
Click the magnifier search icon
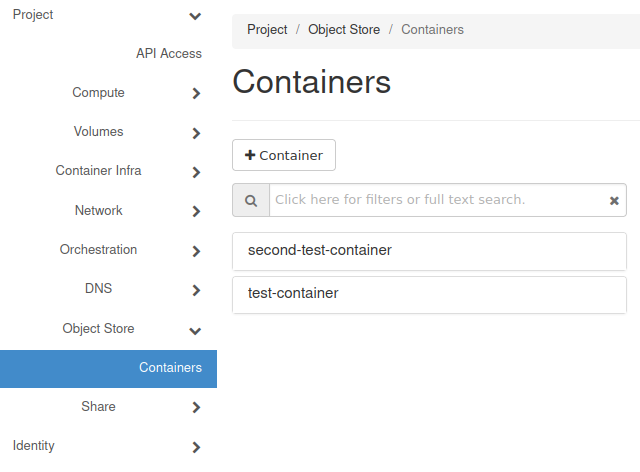251,200
